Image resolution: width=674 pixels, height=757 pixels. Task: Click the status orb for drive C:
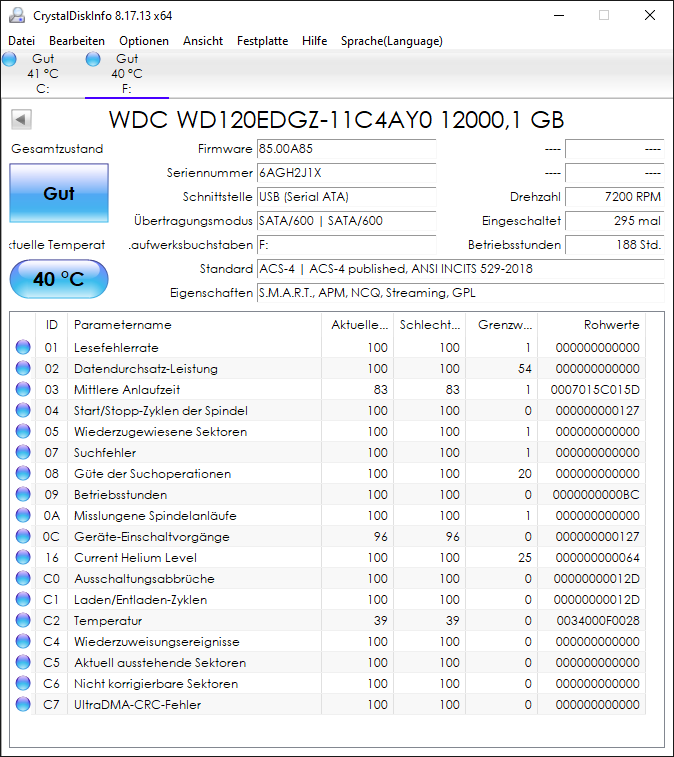[9, 59]
